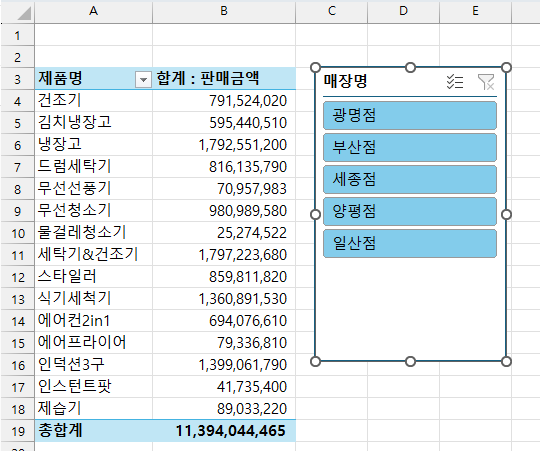Click the 매장명 slicer title
This screenshot has width=540, height=451.
[345, 81]
